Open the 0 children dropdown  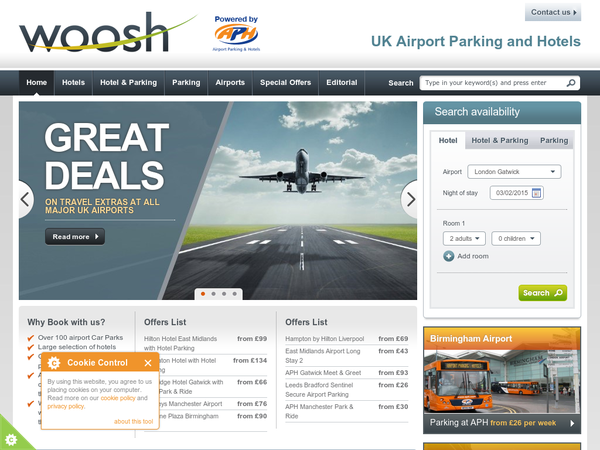pos(516,238)
